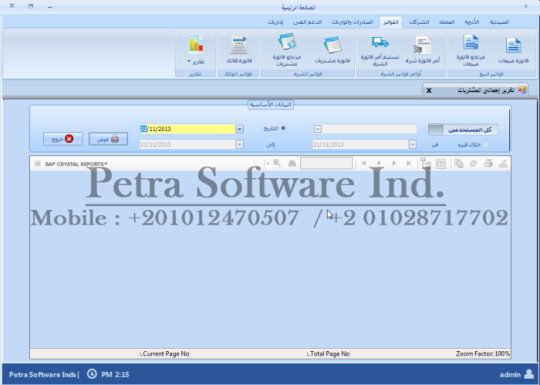
Task: Click the admin user icon in status bar
Action: click(529, 374)
